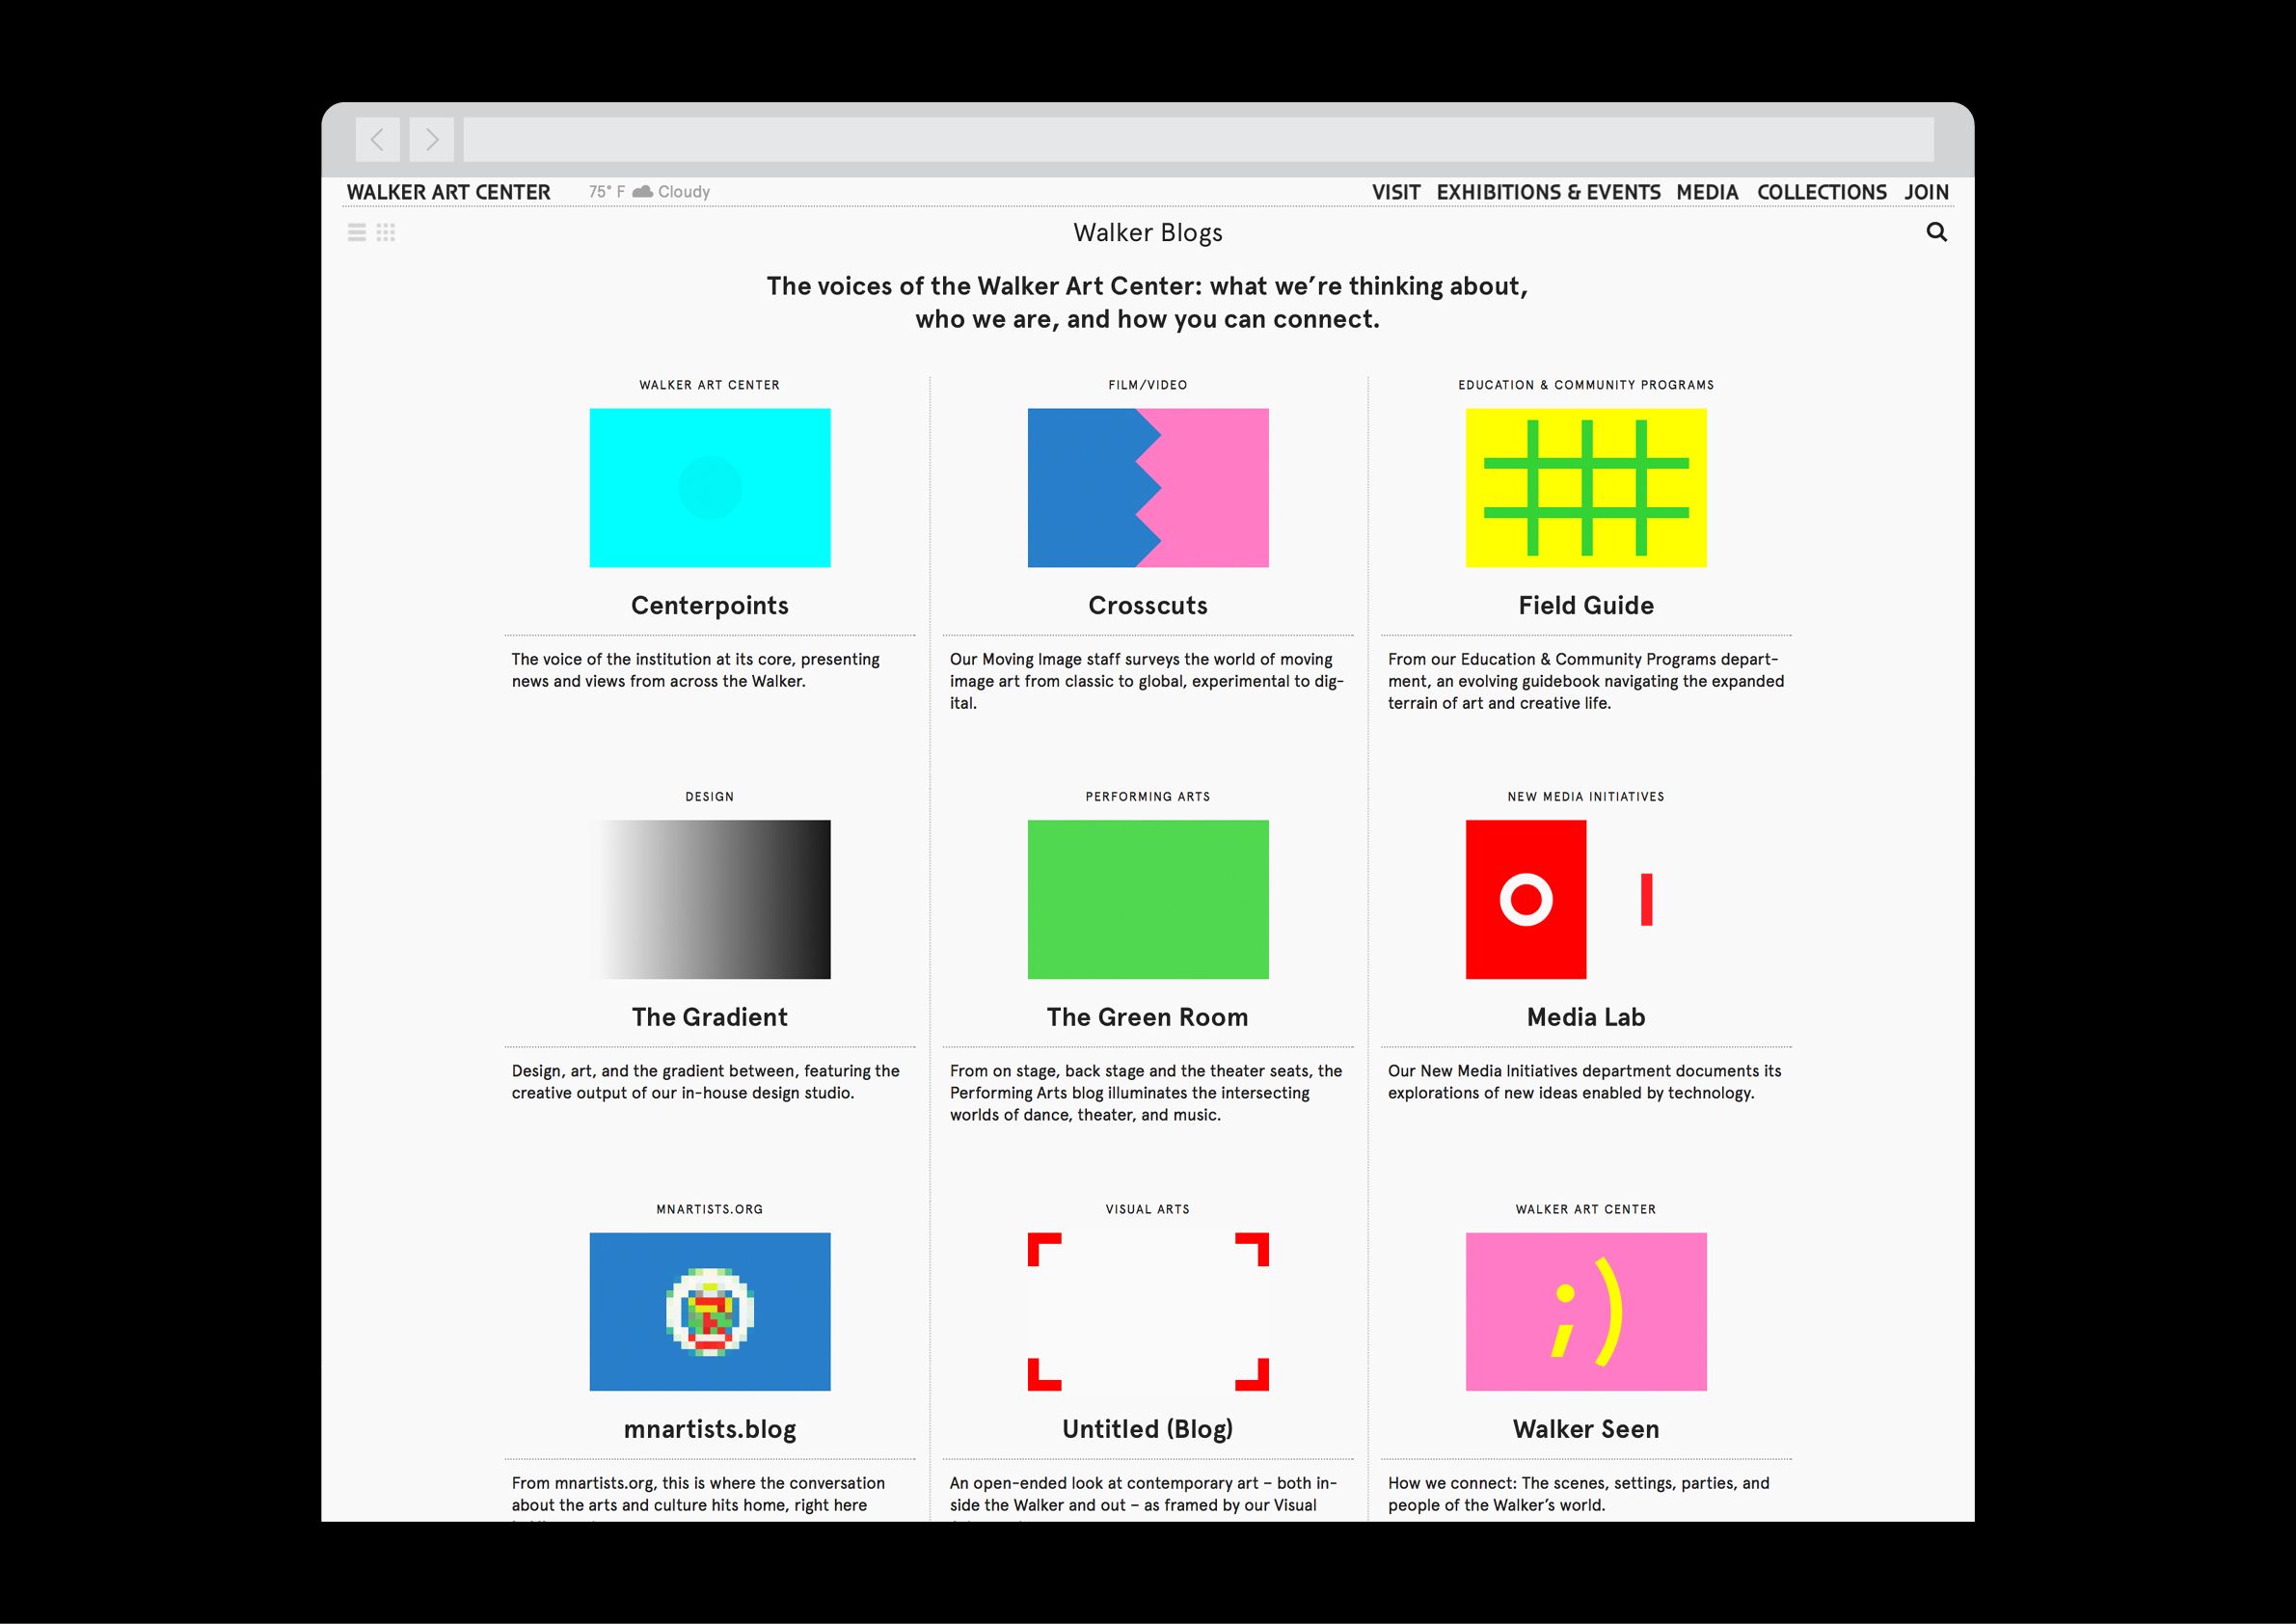The height and width of the screenshot is (1624, 2296).
Task: Open the search magnifier icon
Action: (x=1936, y=232)
